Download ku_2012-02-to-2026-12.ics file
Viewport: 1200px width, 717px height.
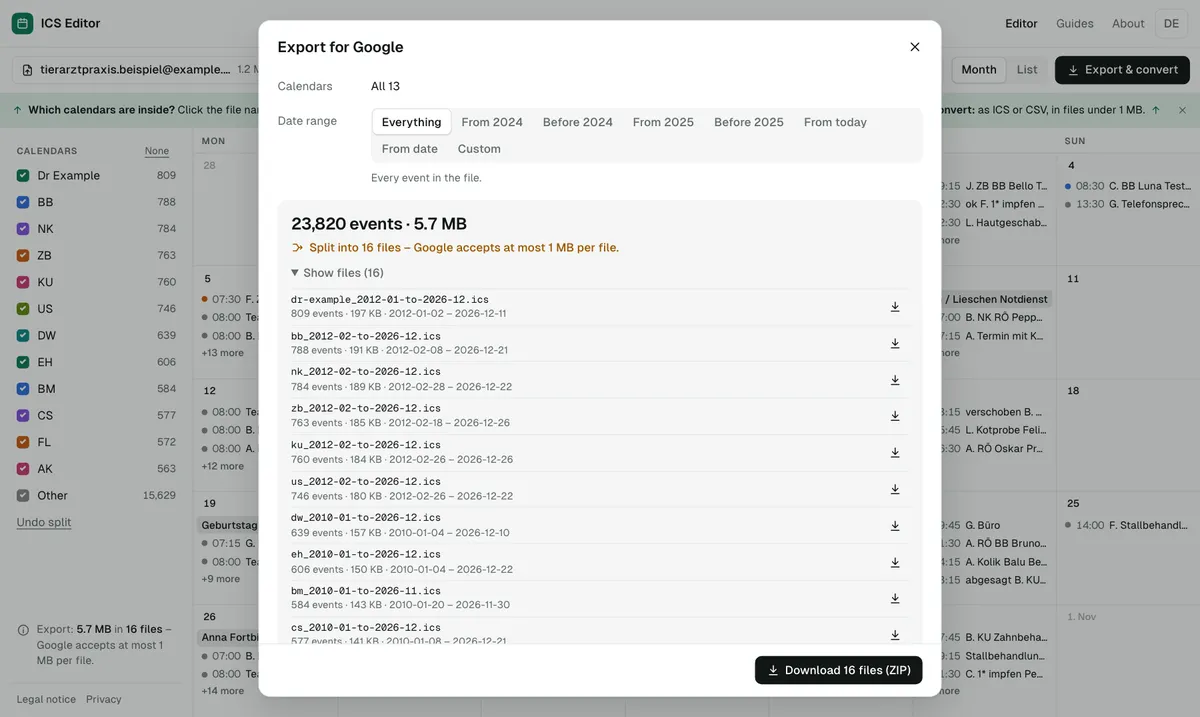point(895,452)
